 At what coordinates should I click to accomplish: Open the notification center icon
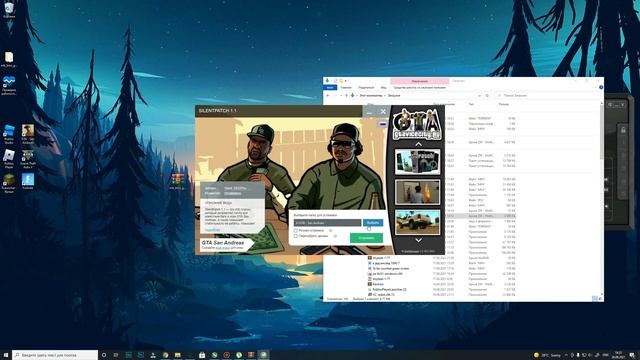point(632,355)
